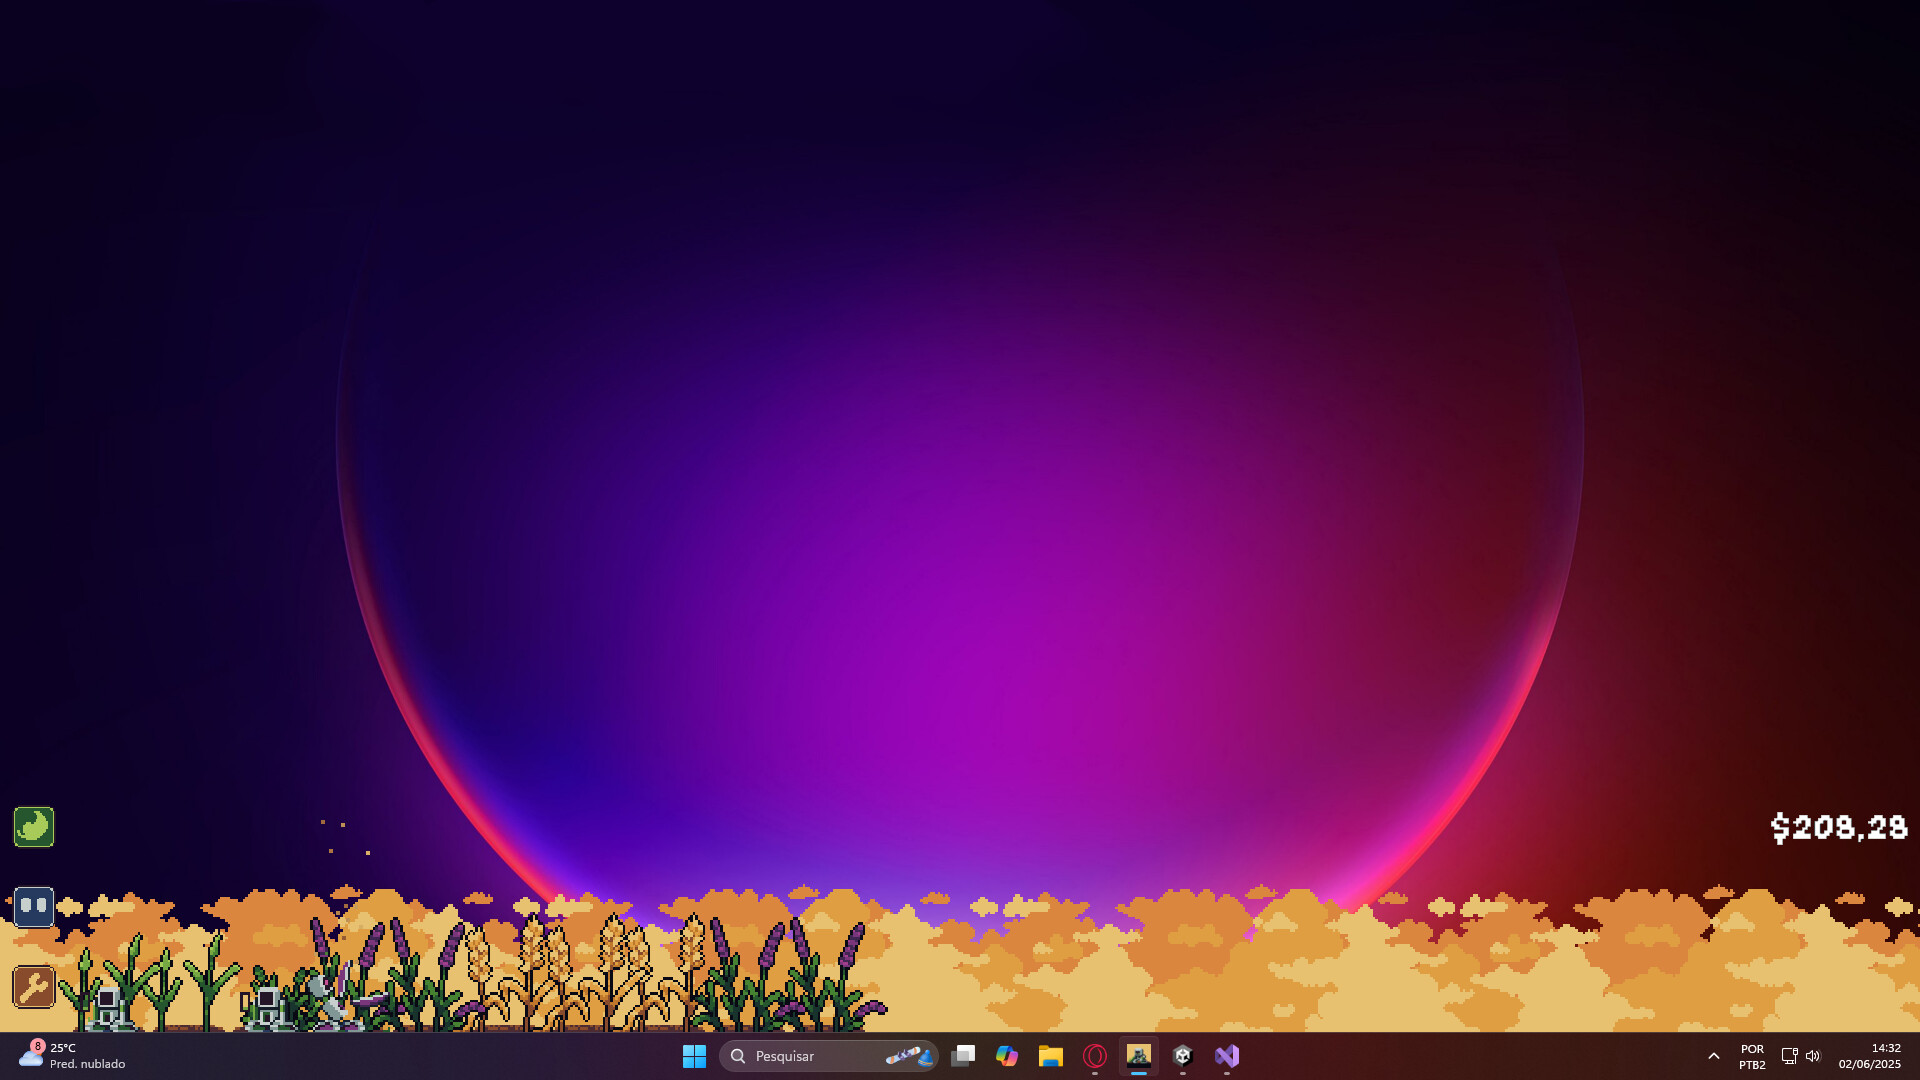Toggle the keyboard layout POR PTB2
Viewport: 1920px width, 1080px height.
[1752, 1055]
